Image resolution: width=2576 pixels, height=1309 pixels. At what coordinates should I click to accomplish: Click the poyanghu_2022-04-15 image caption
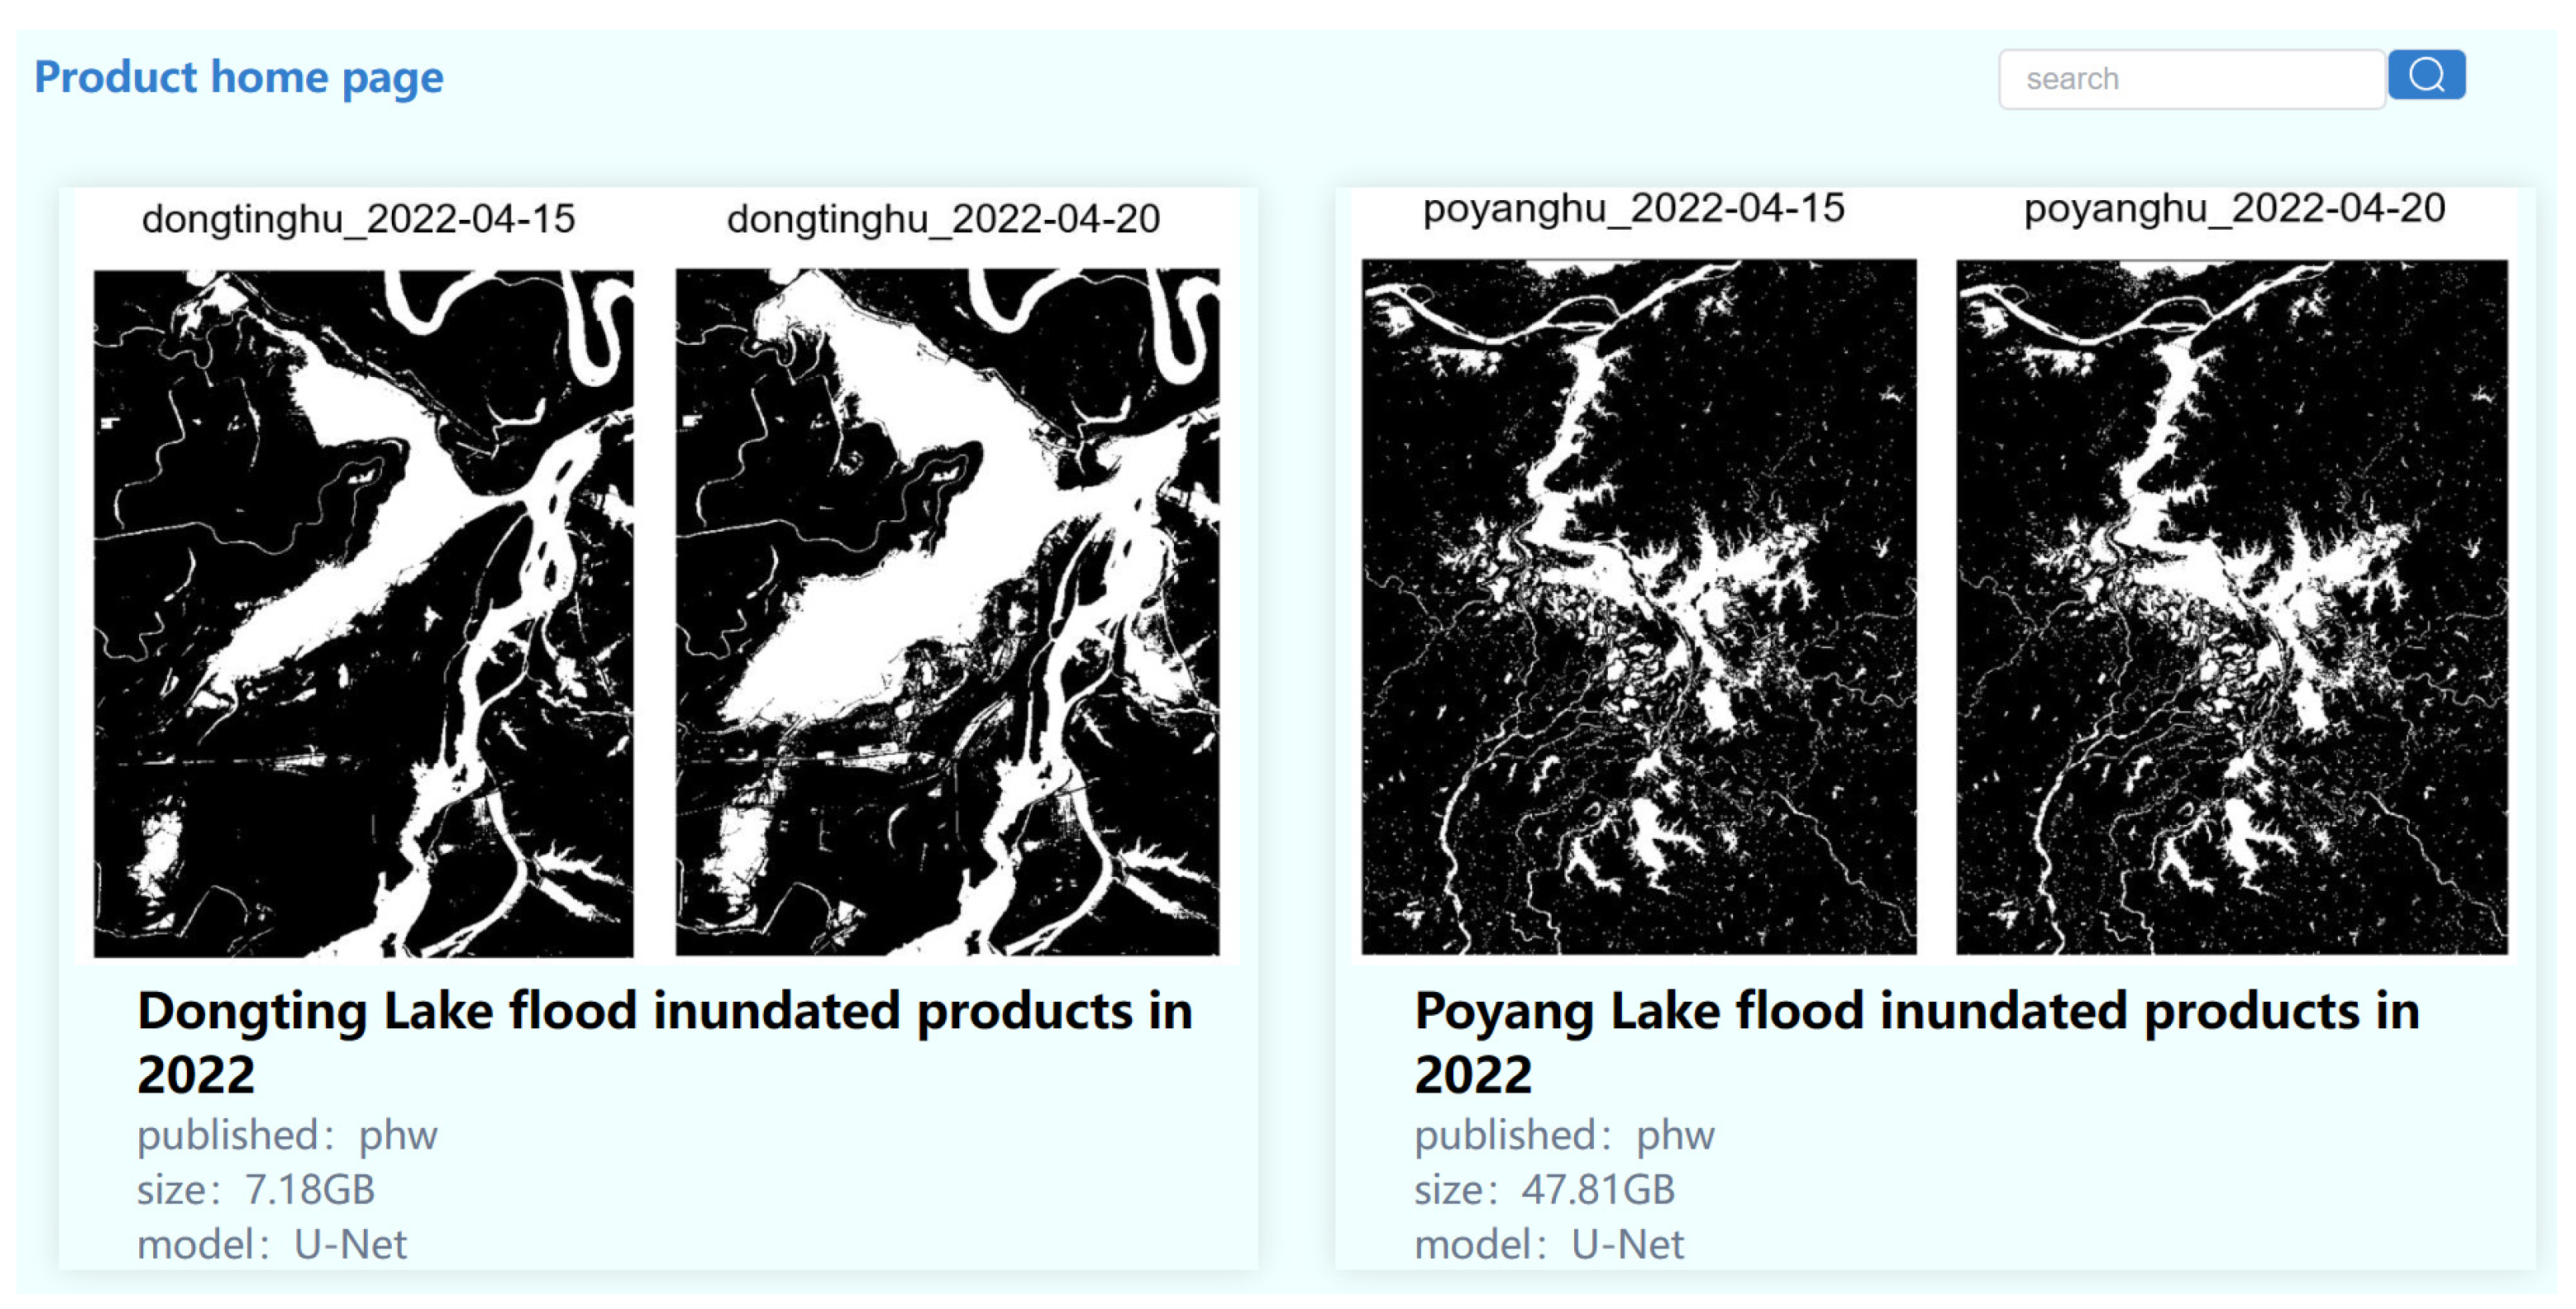tap(1633, 208)
